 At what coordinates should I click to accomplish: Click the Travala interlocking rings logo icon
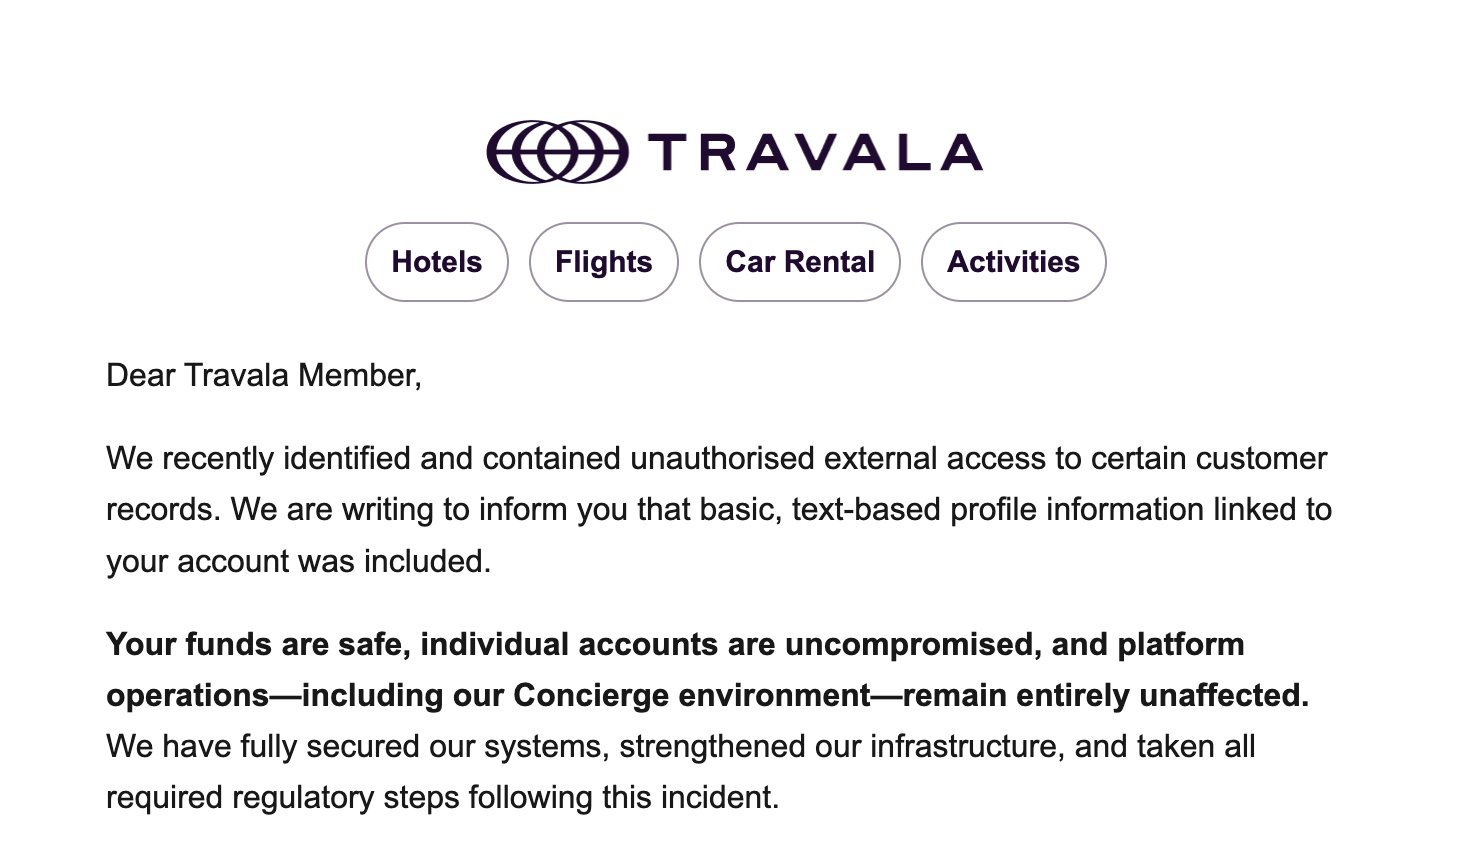click(x=557, y=152)
